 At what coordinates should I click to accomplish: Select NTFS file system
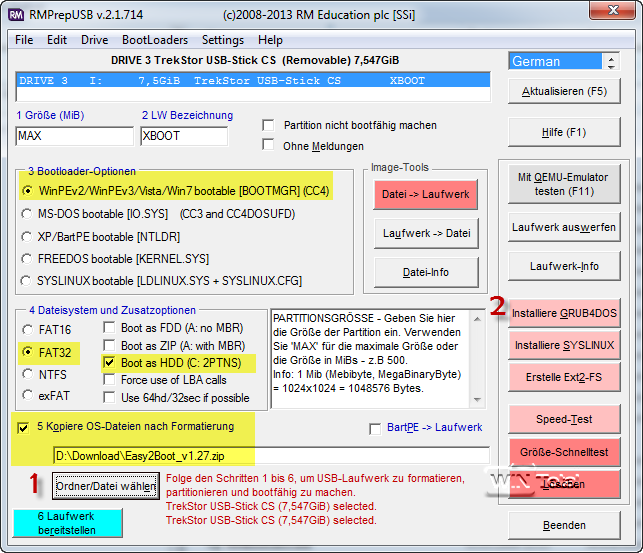27,374
